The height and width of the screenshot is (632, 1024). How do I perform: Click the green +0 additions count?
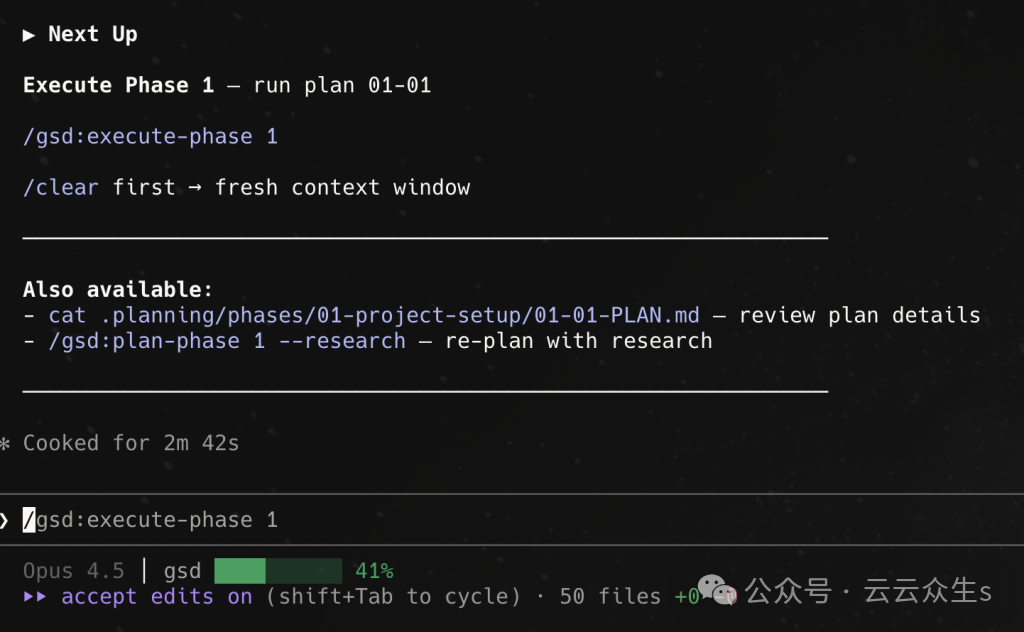(686, 596)
